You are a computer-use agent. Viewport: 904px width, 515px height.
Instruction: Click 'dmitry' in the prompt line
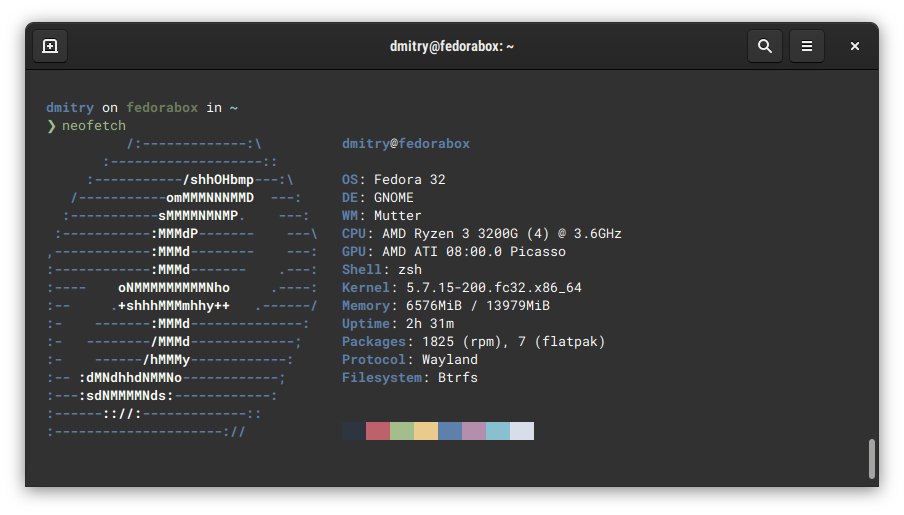click(70, 107)
